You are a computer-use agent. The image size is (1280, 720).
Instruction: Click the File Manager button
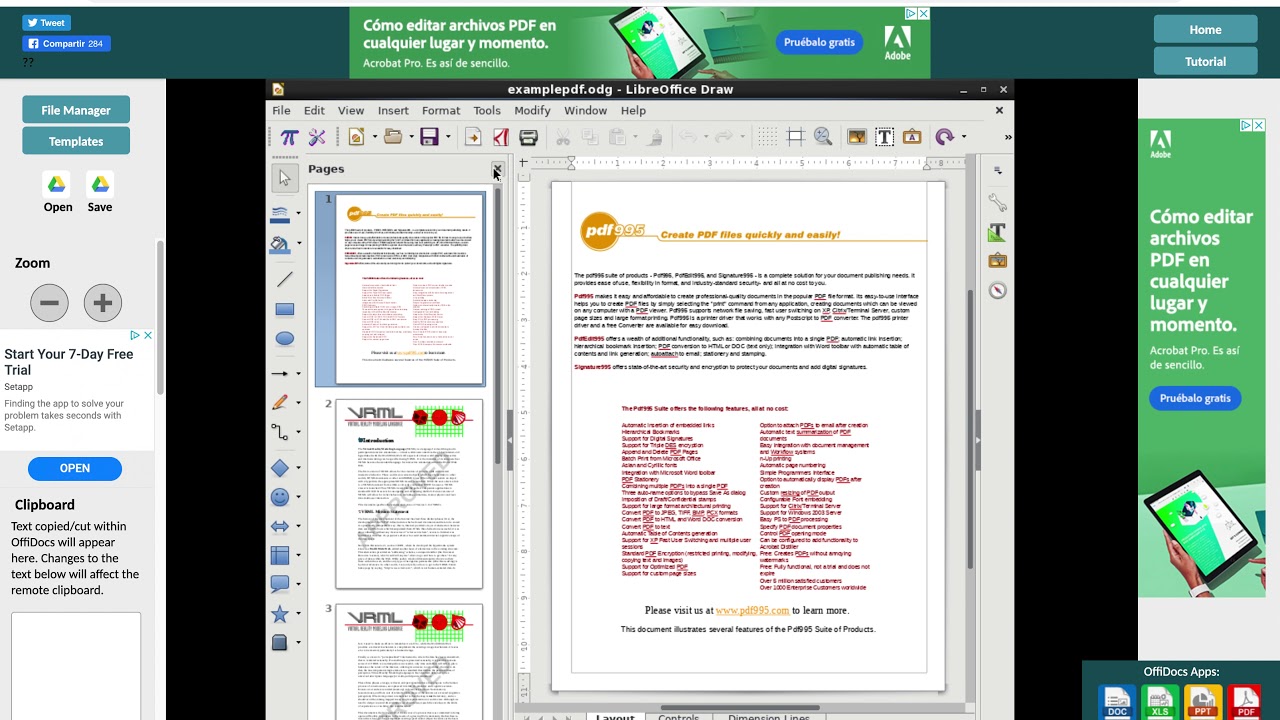[76, 110]
